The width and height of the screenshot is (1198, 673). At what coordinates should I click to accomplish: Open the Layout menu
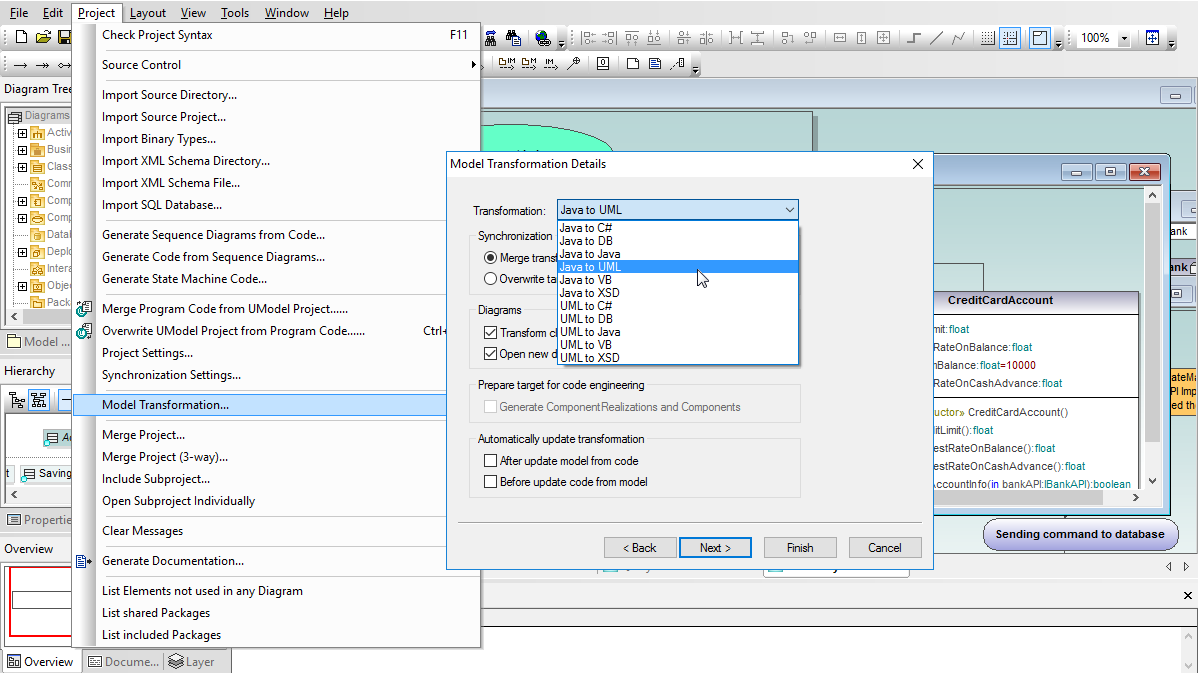[x=147, y=13]
